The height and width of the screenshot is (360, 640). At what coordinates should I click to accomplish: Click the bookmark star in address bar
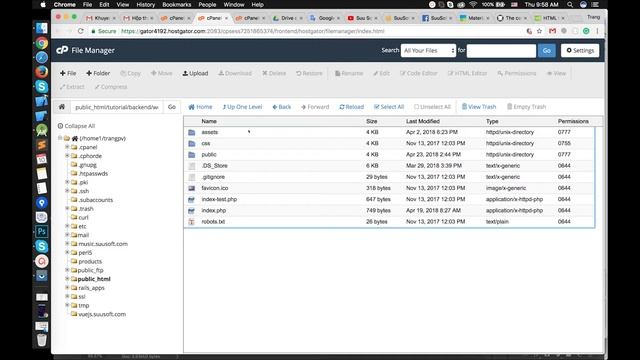click(x=540, y=31)
